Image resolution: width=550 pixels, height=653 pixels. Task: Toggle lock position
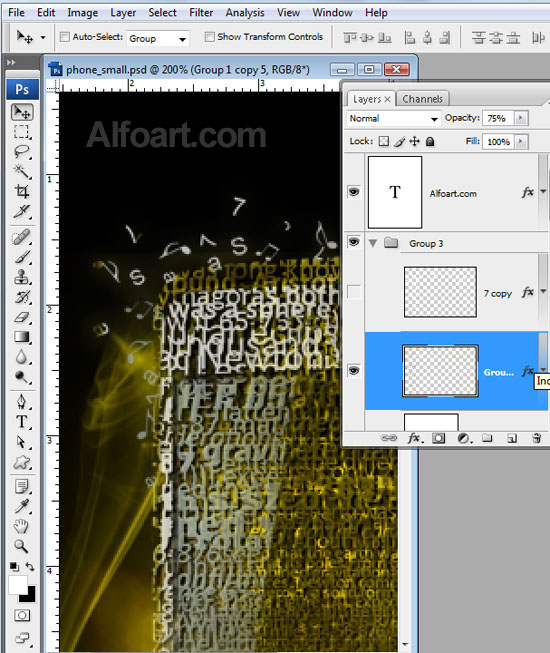point(414,141)
